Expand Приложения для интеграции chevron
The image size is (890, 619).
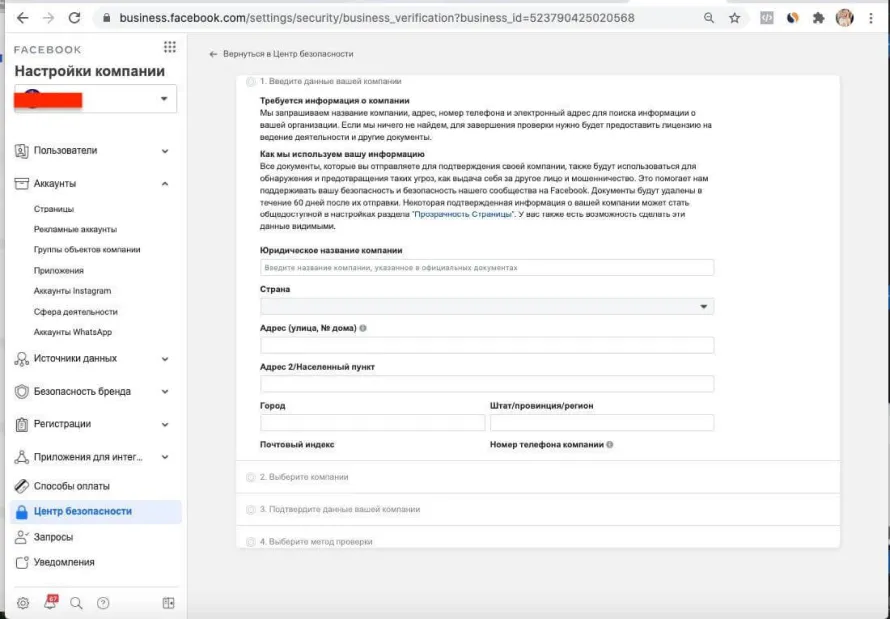[165, 457]
